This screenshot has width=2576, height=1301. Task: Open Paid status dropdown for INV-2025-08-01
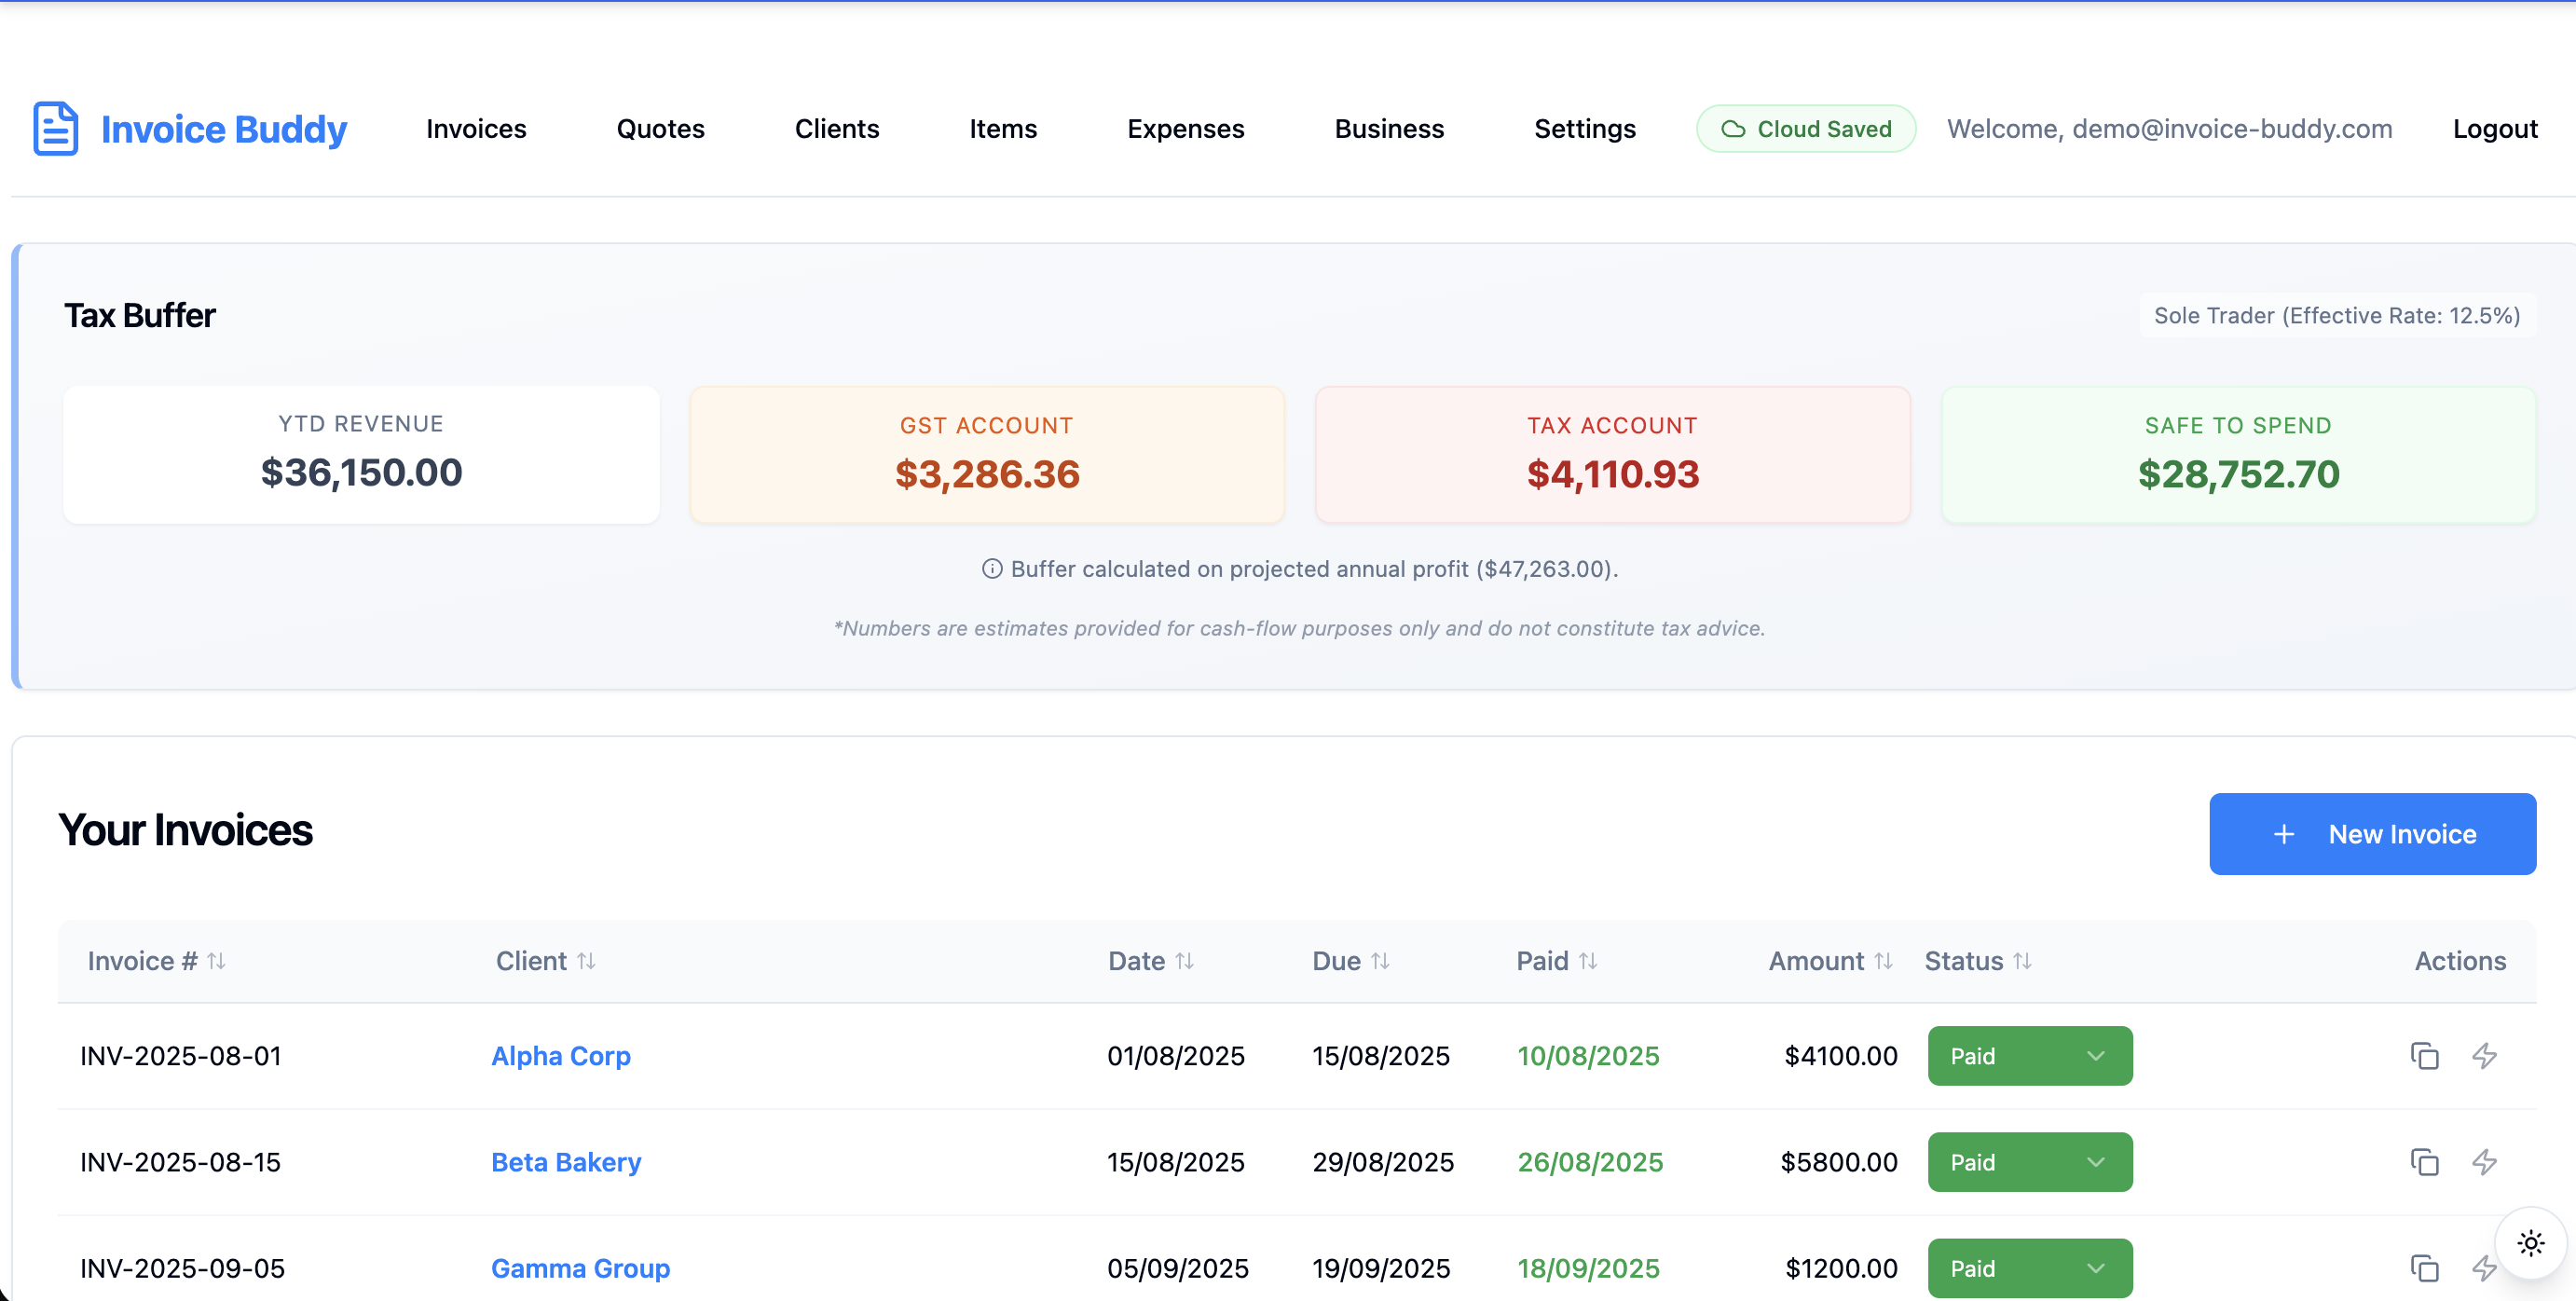coord(2029,1056)
